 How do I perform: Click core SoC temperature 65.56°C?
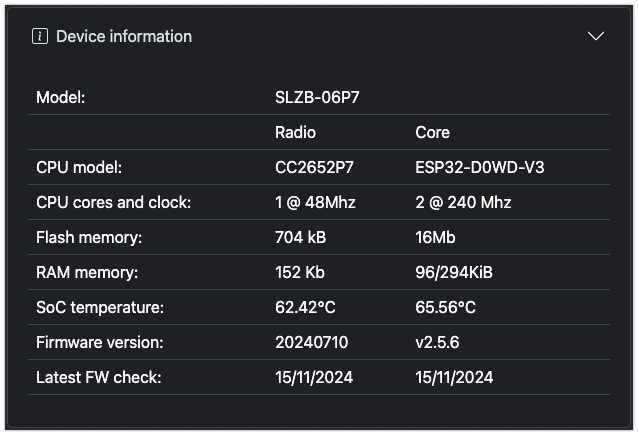pos(446,307)
